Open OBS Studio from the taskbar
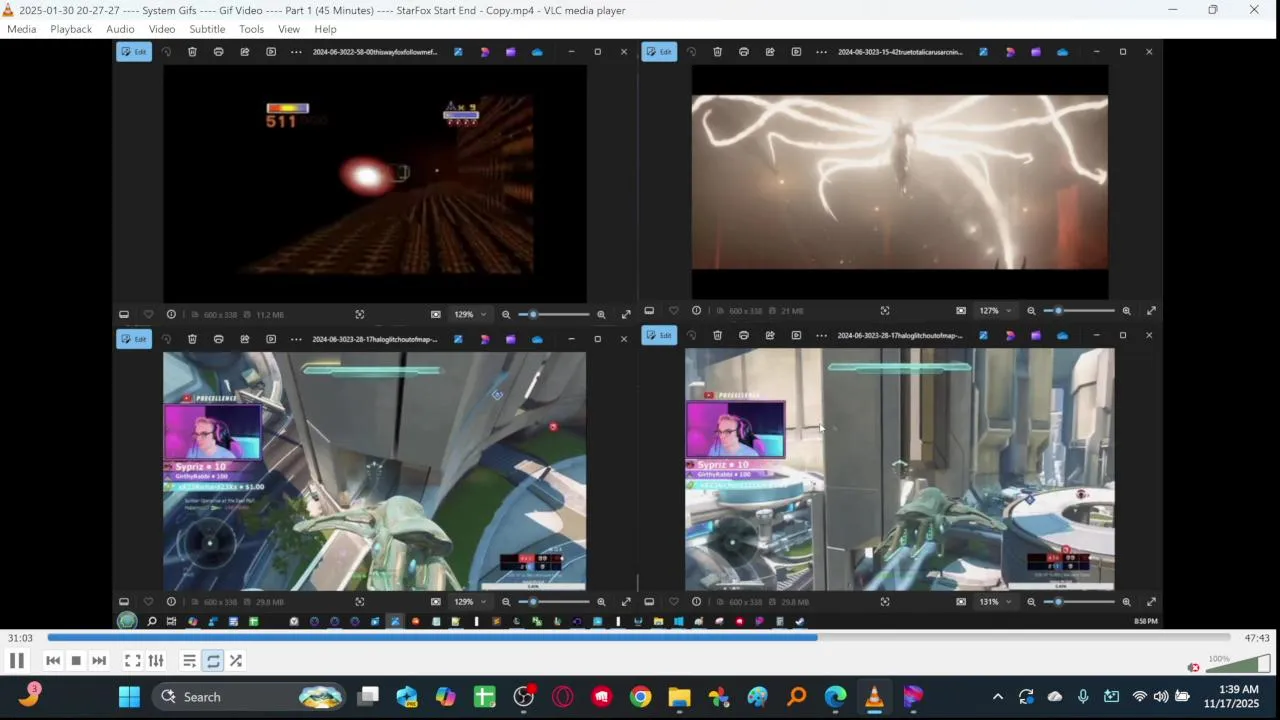 tap(523, 697)
